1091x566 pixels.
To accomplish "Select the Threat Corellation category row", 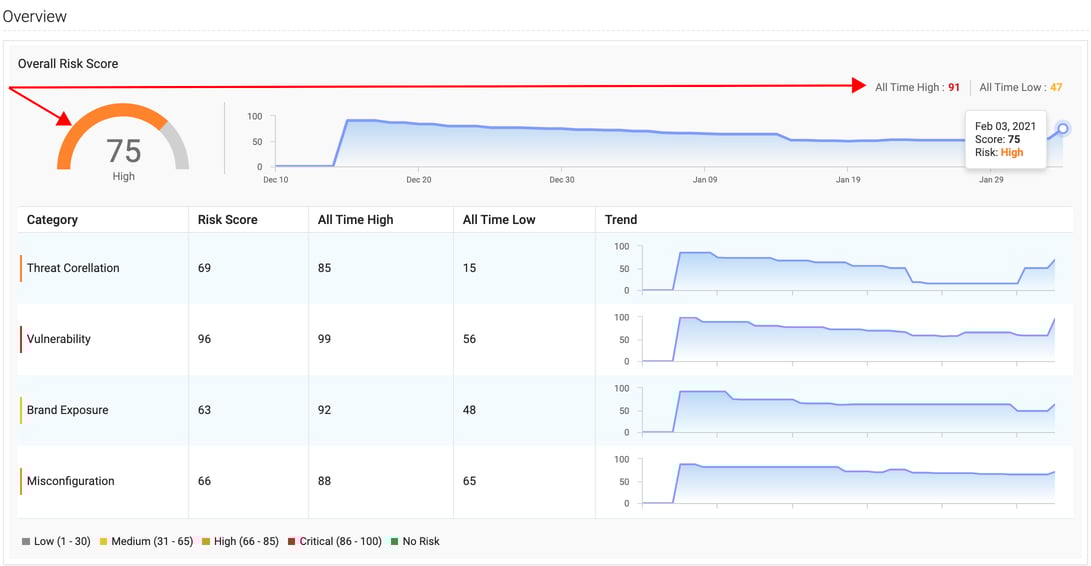I will click(73, 268).
